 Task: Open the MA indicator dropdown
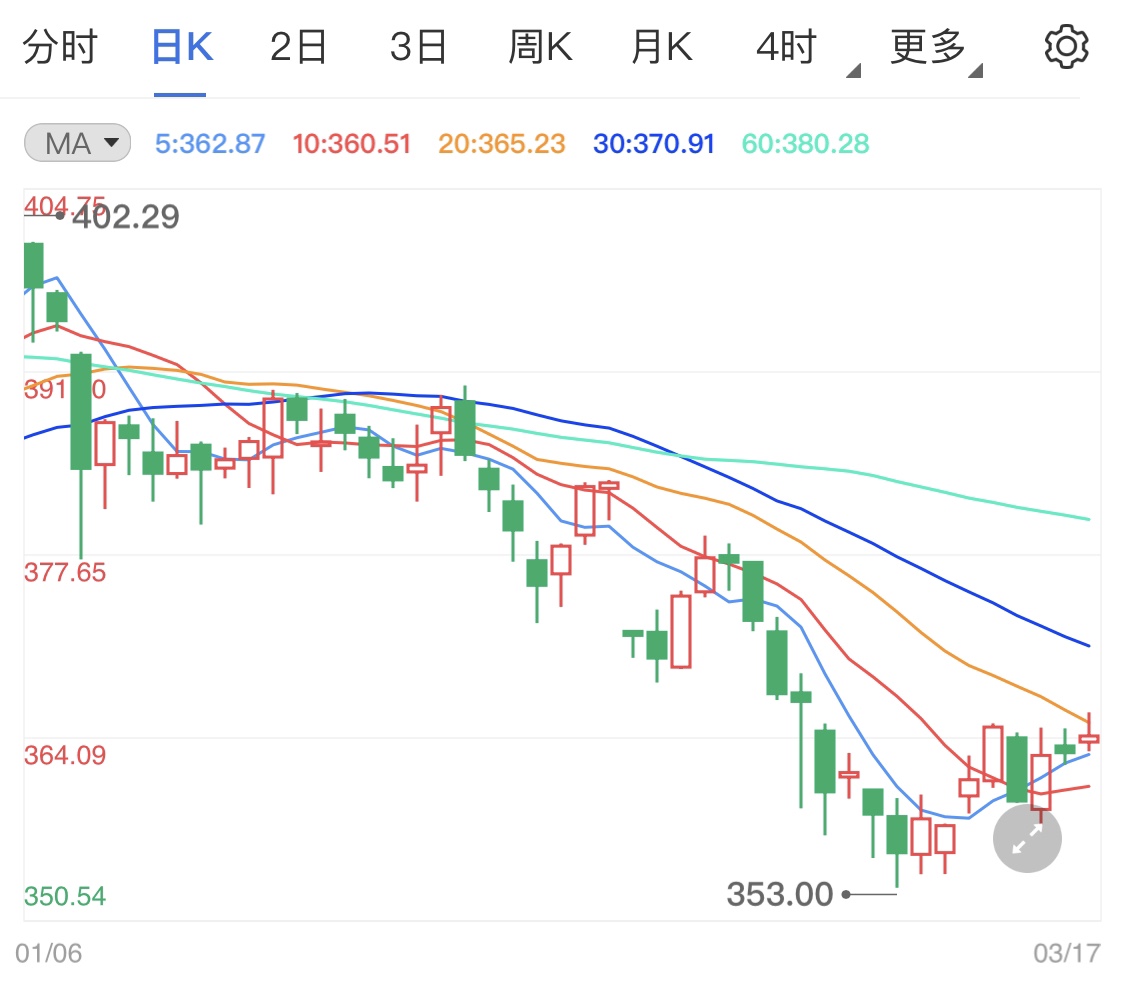(x=77, y=143)
